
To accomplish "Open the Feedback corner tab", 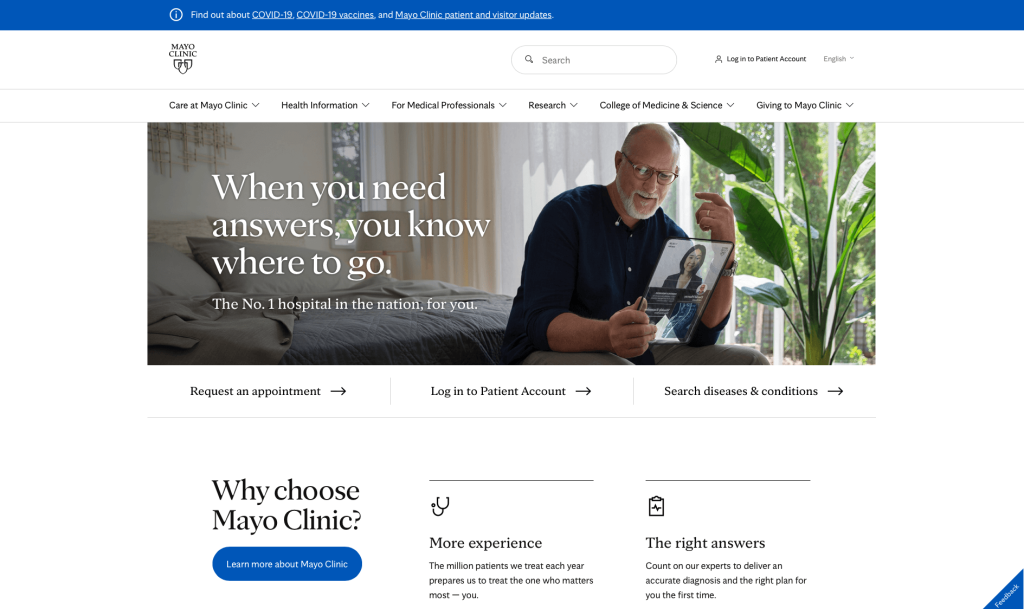I will (x=1006, y=593).
